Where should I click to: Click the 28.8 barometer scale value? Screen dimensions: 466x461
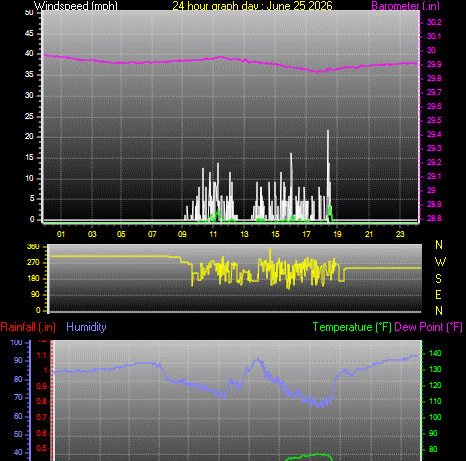pos(434,218)
